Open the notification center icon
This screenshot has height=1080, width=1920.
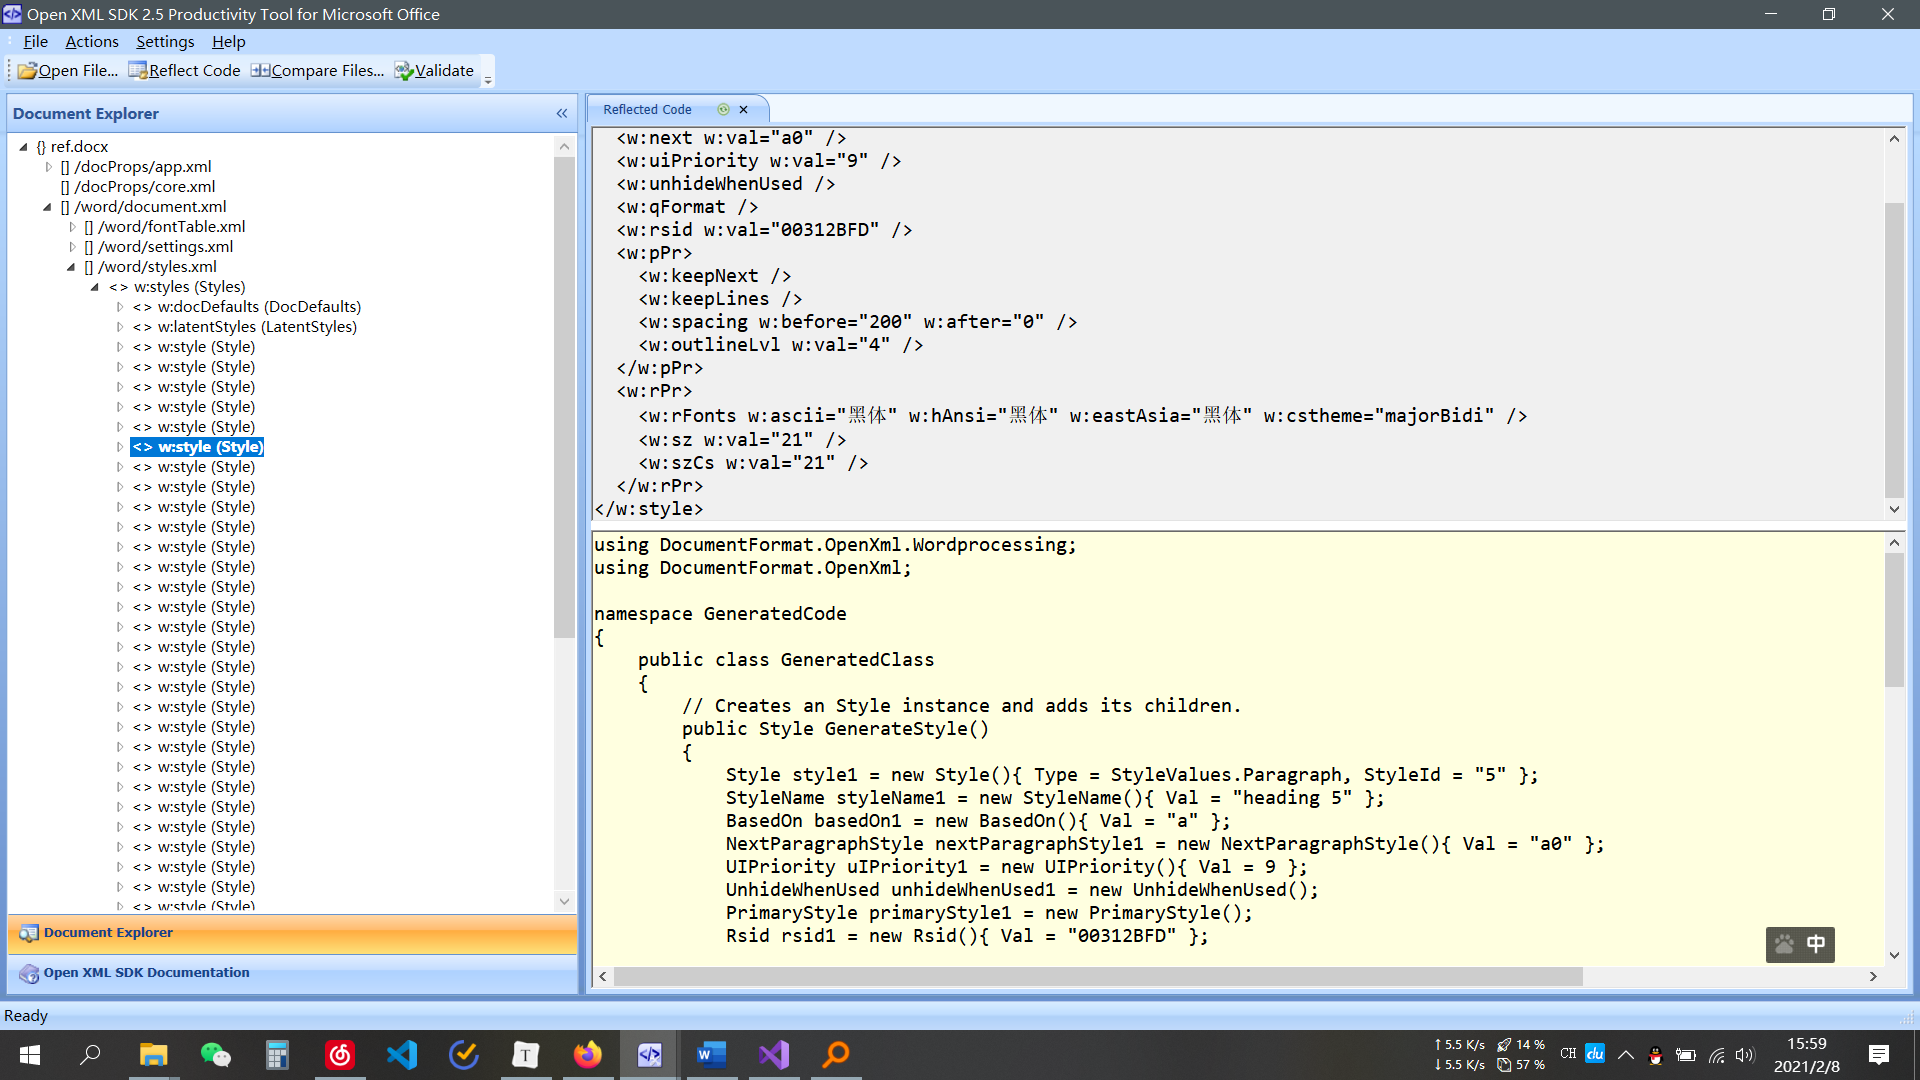click(1878, 1055)
